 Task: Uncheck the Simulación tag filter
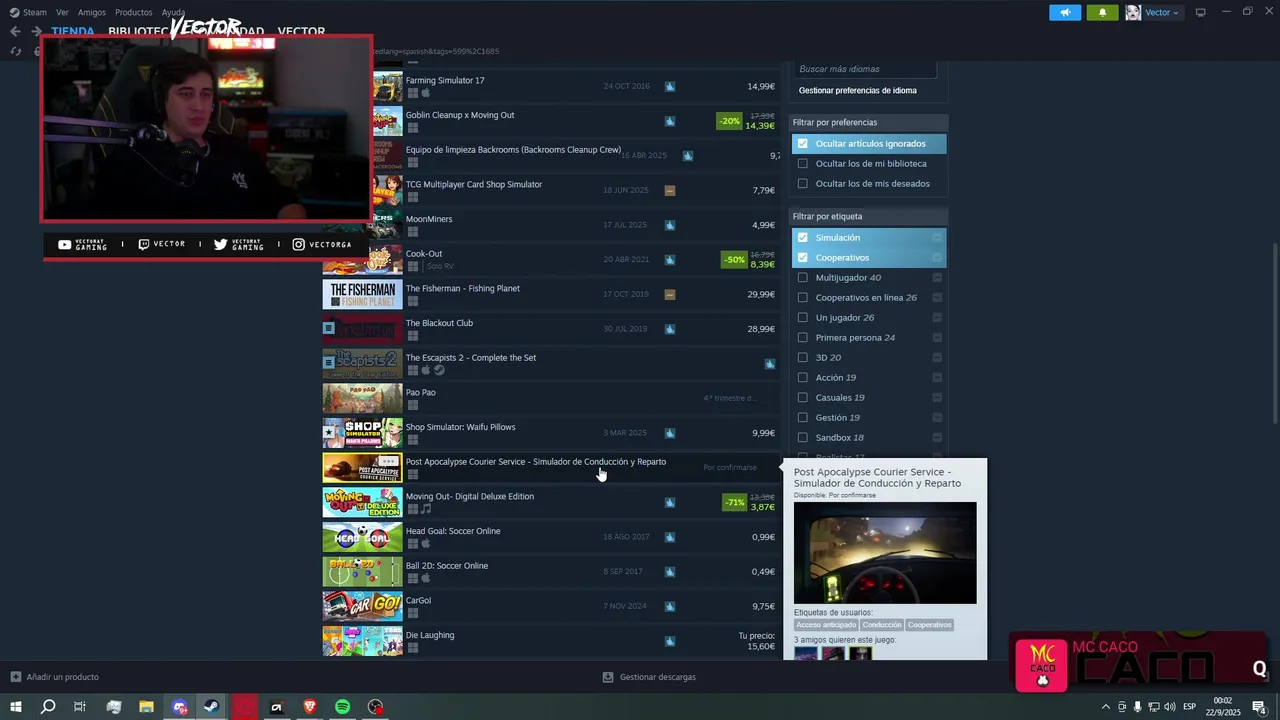pos(802,238)
